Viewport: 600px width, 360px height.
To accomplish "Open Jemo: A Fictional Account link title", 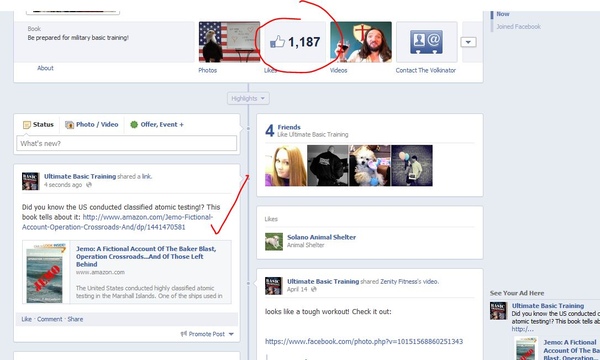I will [x=146, y=256].
